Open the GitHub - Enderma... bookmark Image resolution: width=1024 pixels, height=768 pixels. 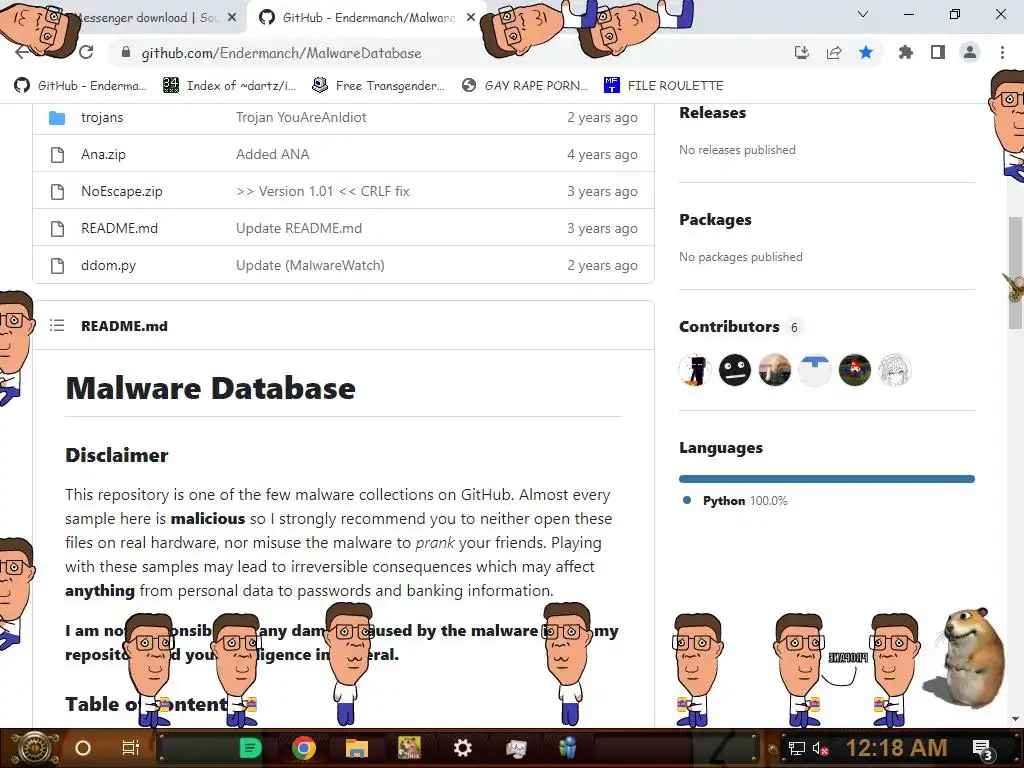(80, 86)
